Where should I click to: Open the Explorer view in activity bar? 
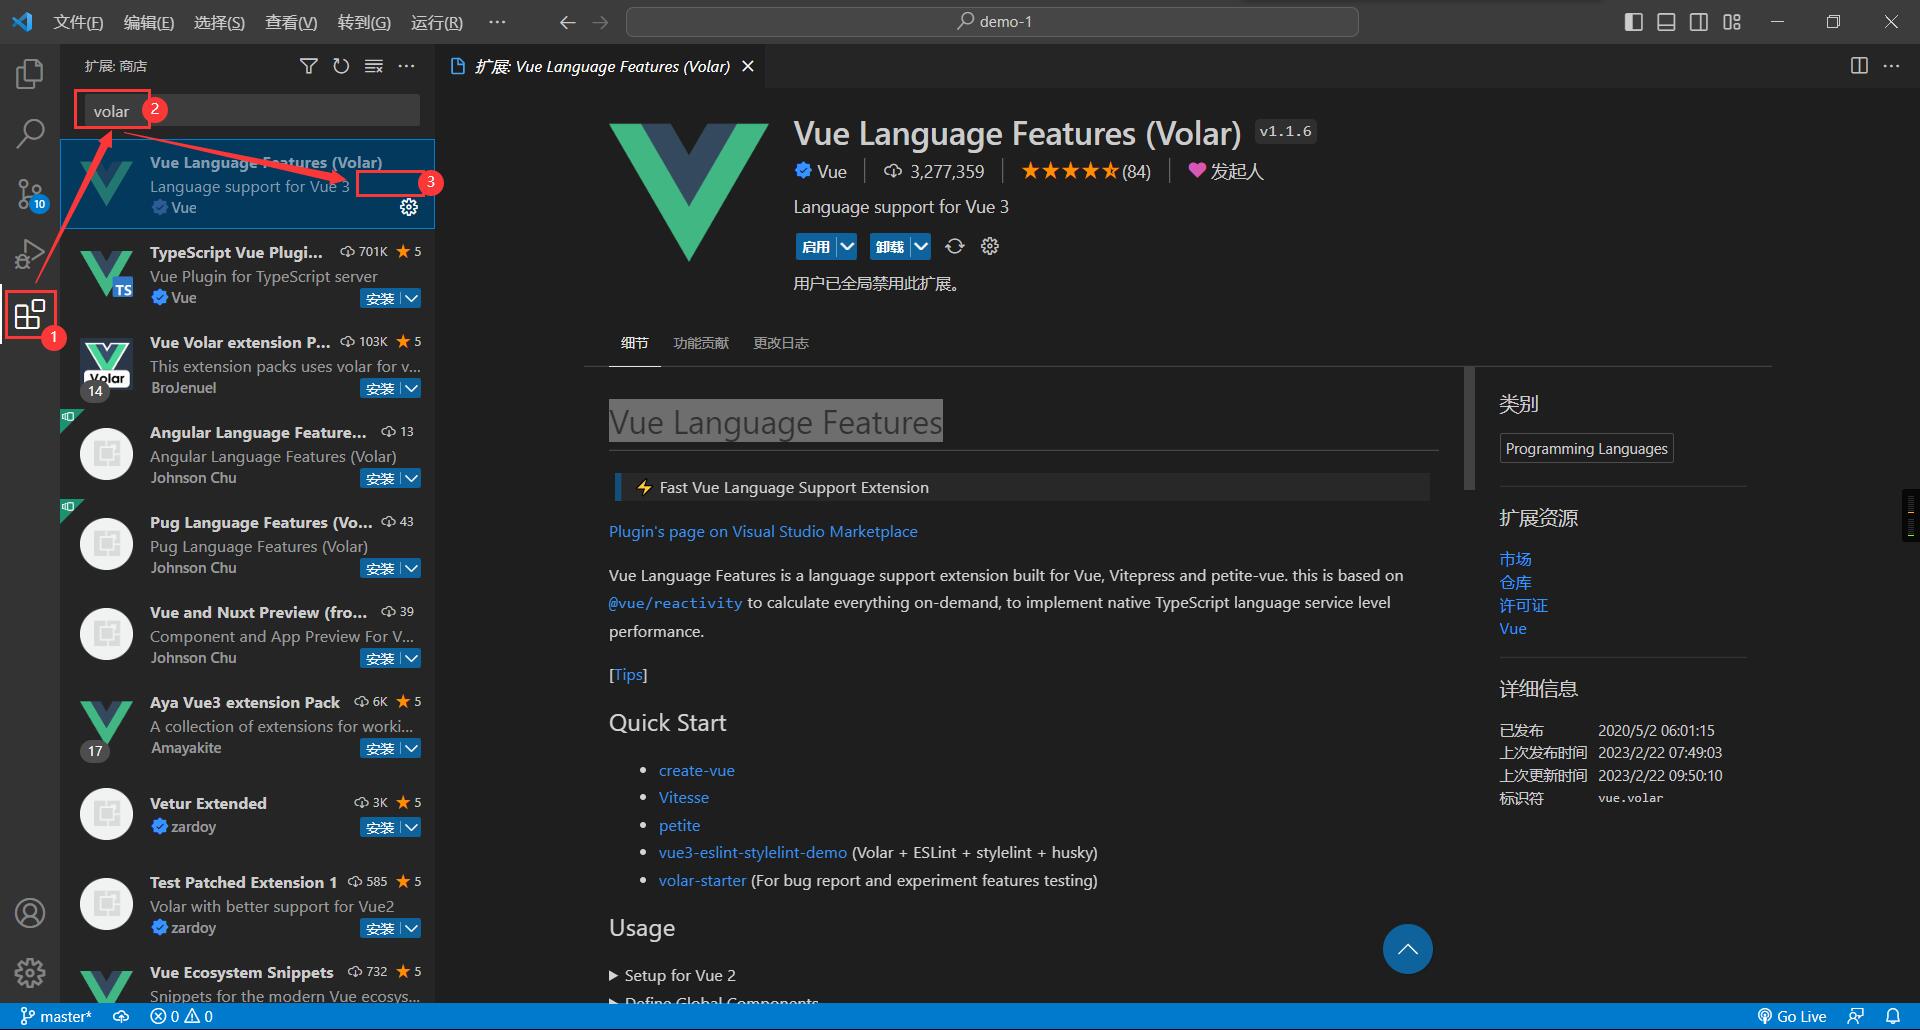coord(30,73)
